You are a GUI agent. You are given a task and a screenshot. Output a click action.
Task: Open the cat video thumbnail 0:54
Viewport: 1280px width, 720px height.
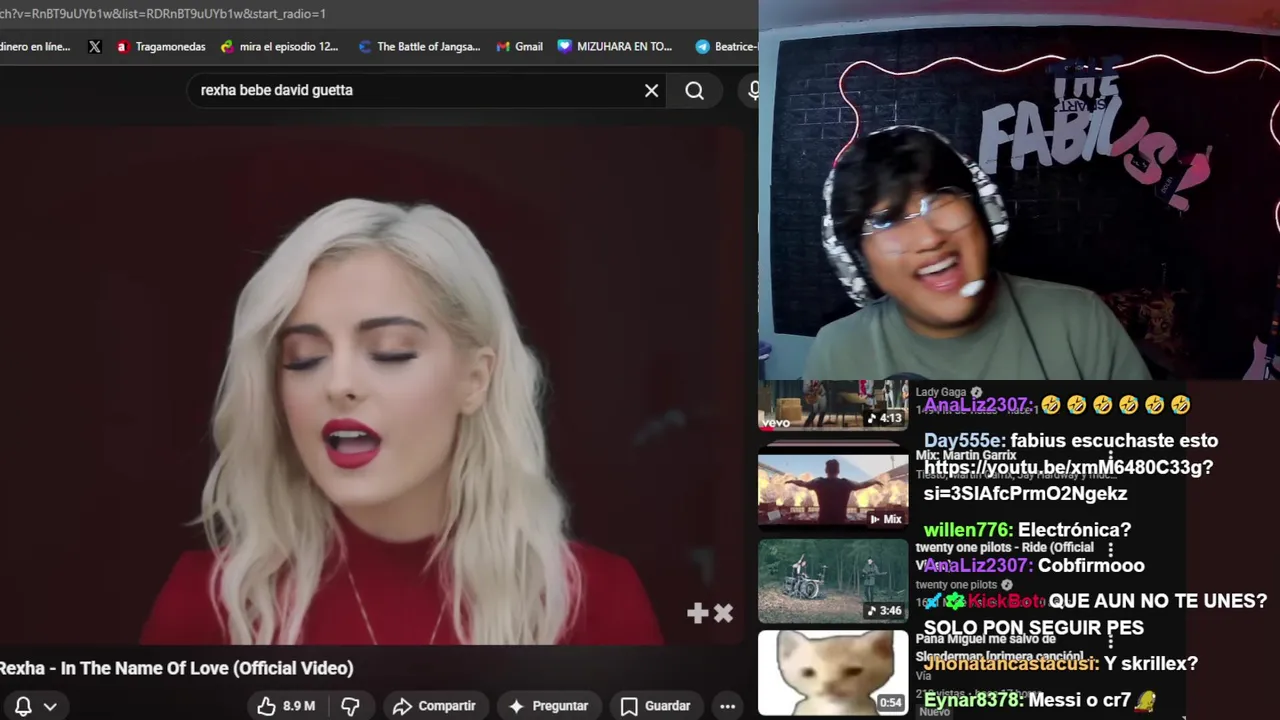(x=833, y=672)
